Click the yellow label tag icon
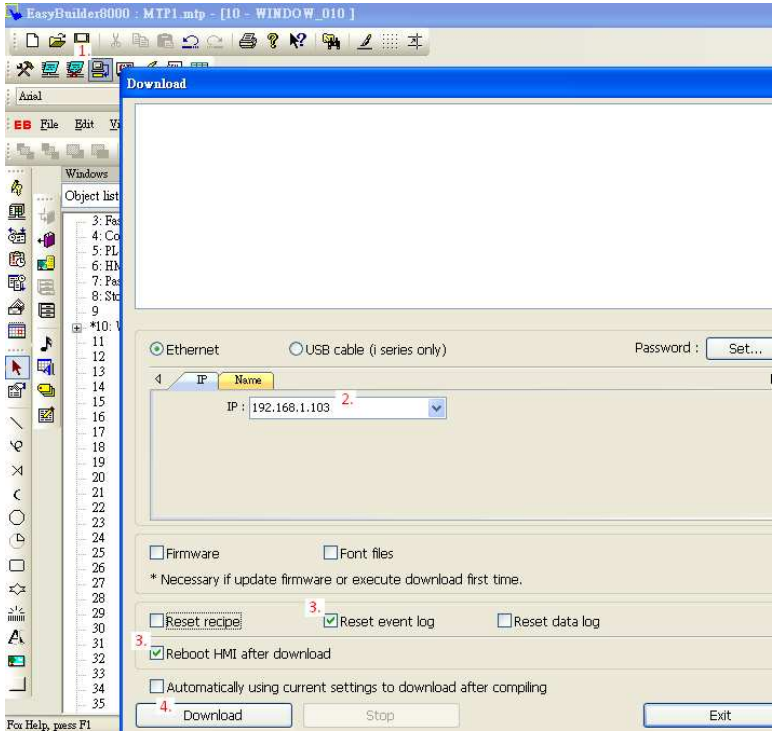This screenshot has width=772, height=731. pyautogui.click(x=46, y=391)
